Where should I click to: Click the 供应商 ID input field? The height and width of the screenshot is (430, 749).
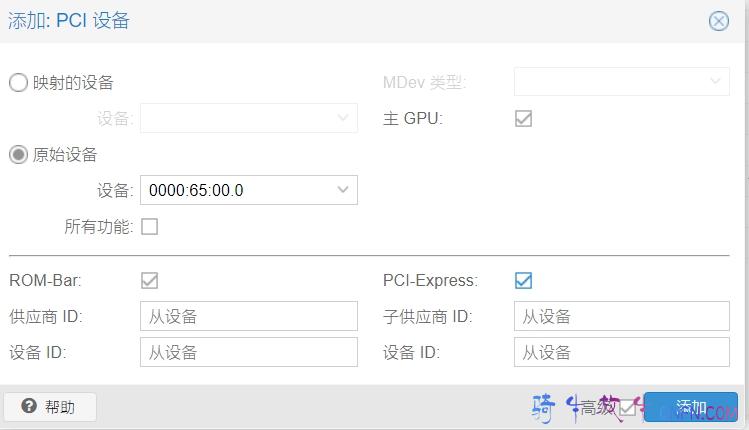tap(248, 317)
